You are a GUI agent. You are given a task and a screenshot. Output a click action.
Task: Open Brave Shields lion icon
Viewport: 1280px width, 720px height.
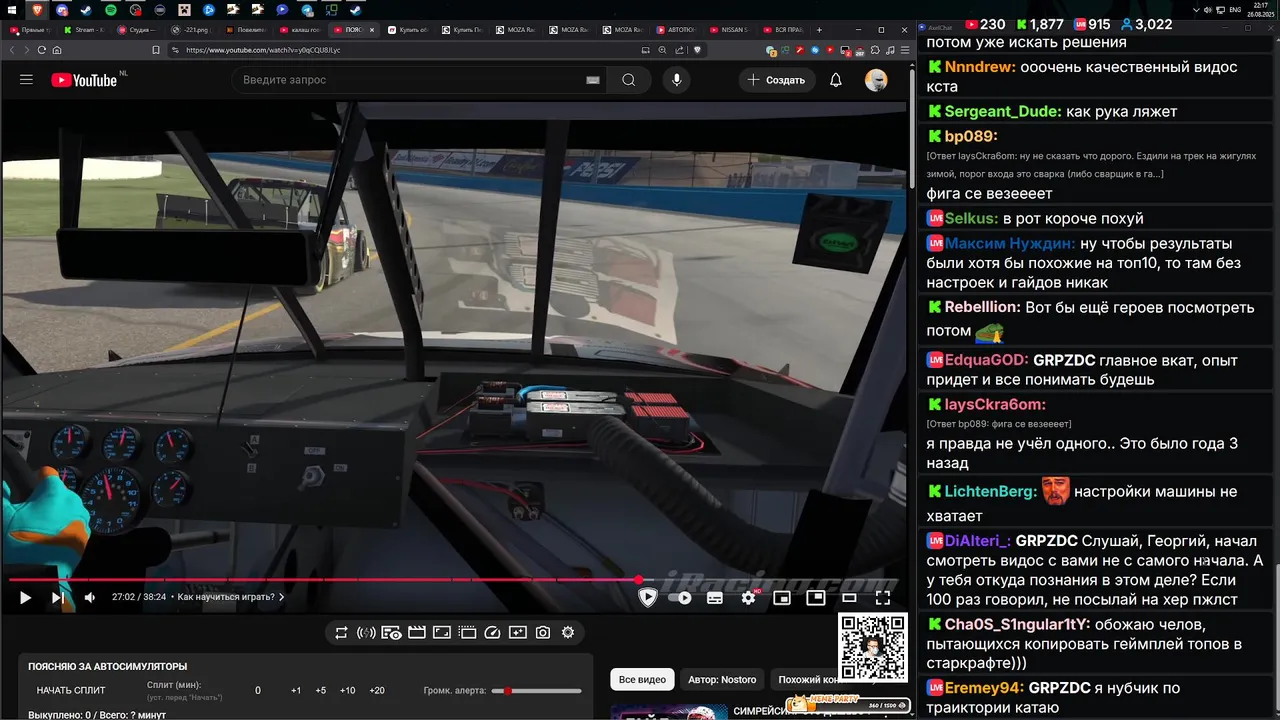pos(697,50)
